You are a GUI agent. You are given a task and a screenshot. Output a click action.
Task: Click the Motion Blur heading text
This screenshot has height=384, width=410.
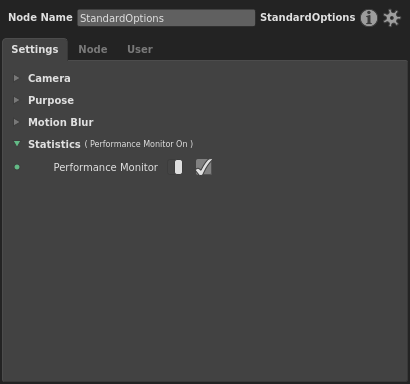61,122
